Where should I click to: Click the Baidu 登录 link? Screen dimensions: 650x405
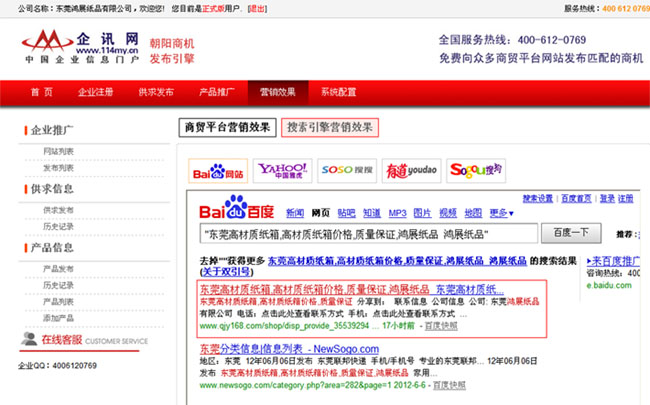607,199
